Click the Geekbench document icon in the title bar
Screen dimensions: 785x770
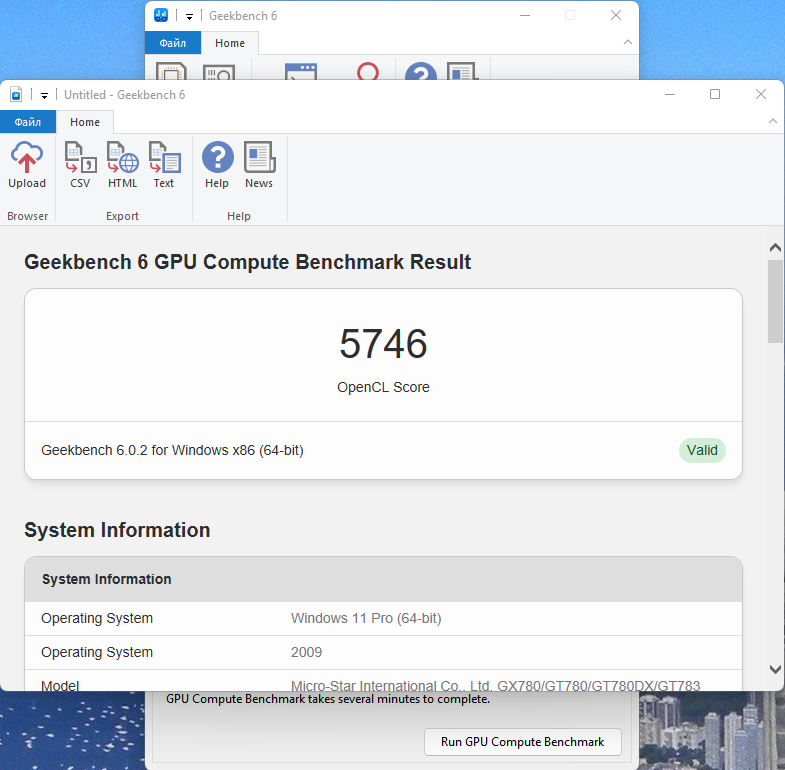tap(16, 94)
